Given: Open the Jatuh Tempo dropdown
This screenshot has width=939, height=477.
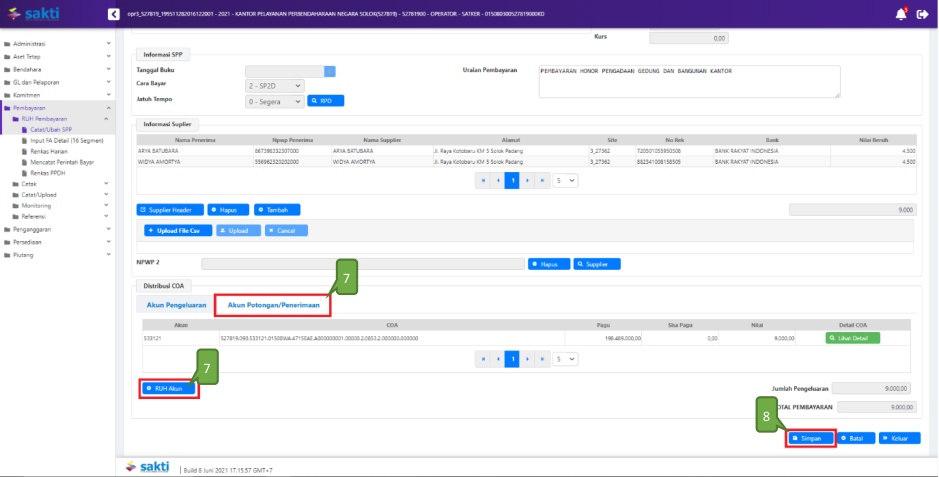Looking at the screenshot, I should click(273, 101).
